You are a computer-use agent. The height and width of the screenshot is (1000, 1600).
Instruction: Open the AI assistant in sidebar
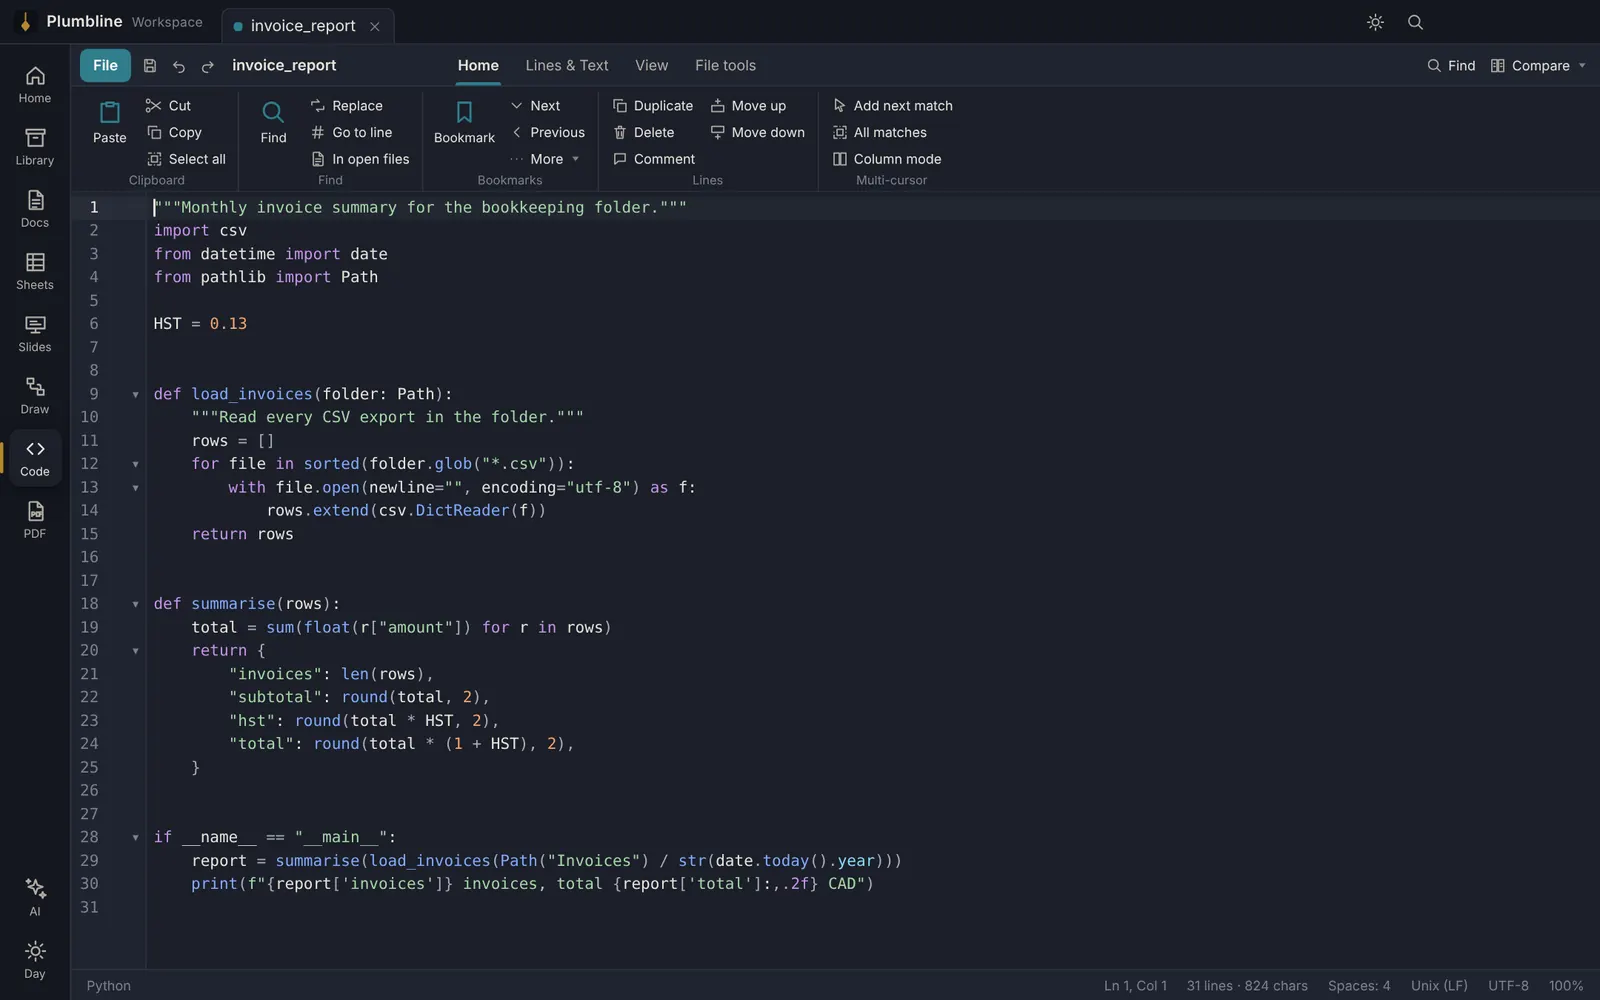(x=35, y=897)
